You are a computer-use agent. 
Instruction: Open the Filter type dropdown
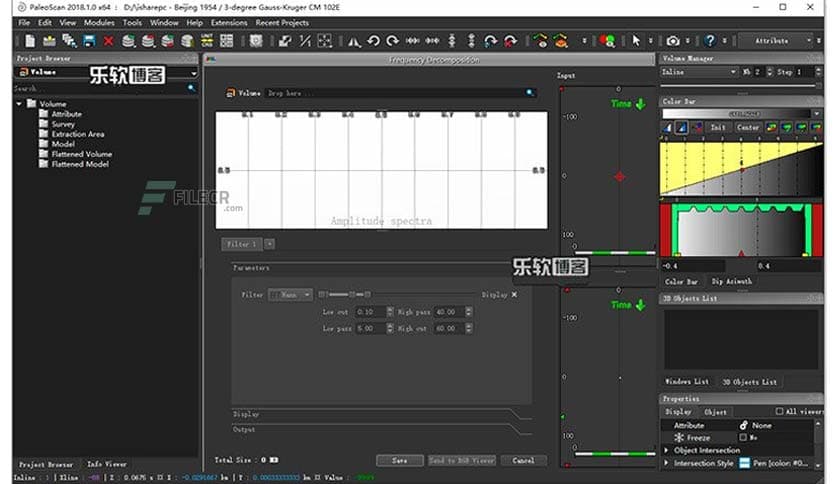(291, 295)
